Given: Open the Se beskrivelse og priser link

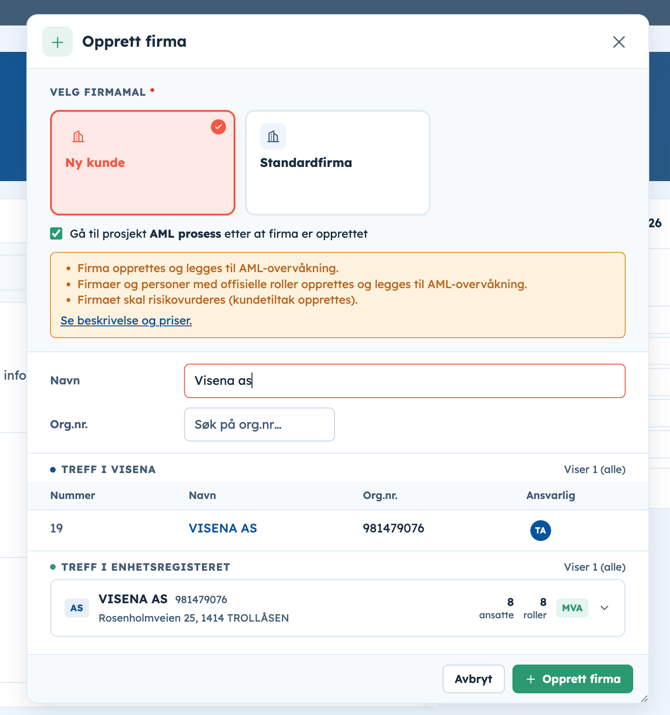Looking at the screenshot, I should pos(126,321).
